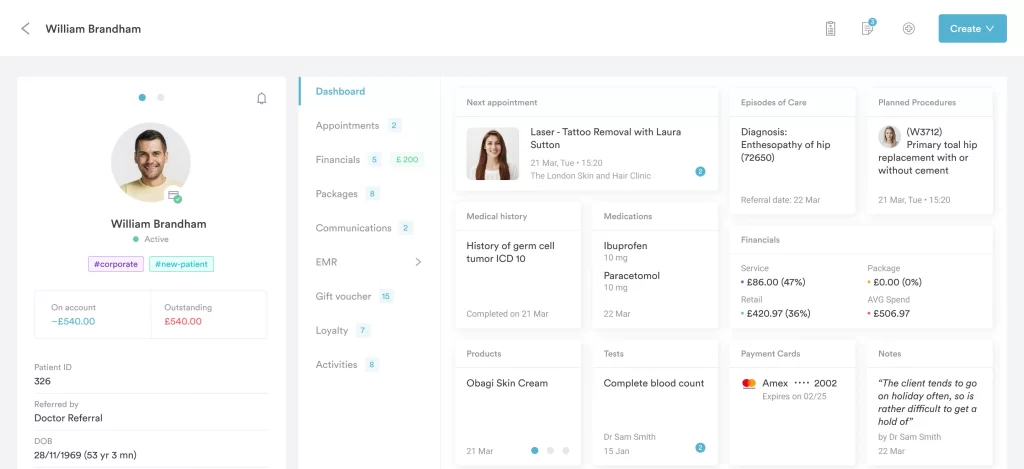Open the documents icon with badge 3
This screenshot has height=469, width=1024.
868,29
